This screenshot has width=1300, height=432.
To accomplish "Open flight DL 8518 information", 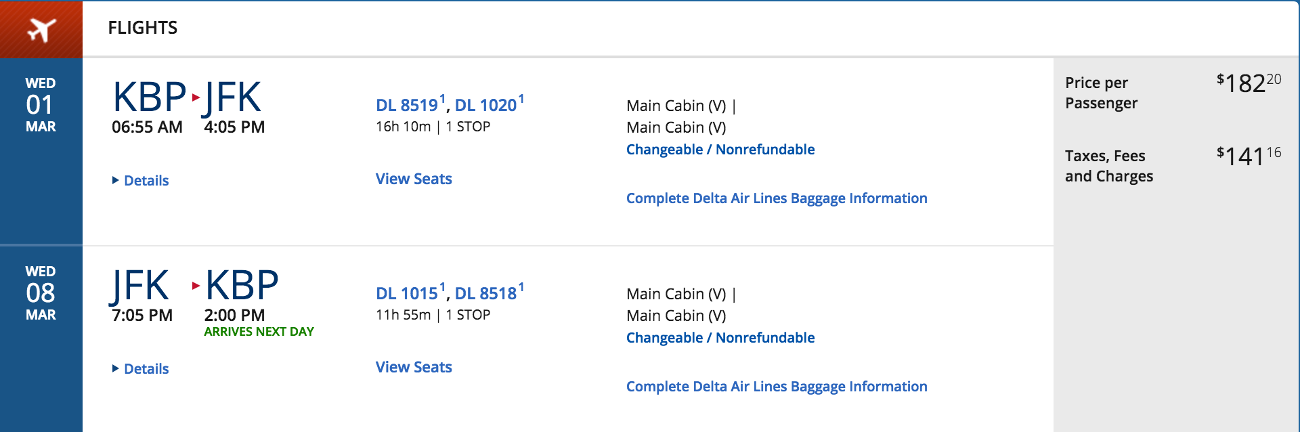I will (489, 293).
